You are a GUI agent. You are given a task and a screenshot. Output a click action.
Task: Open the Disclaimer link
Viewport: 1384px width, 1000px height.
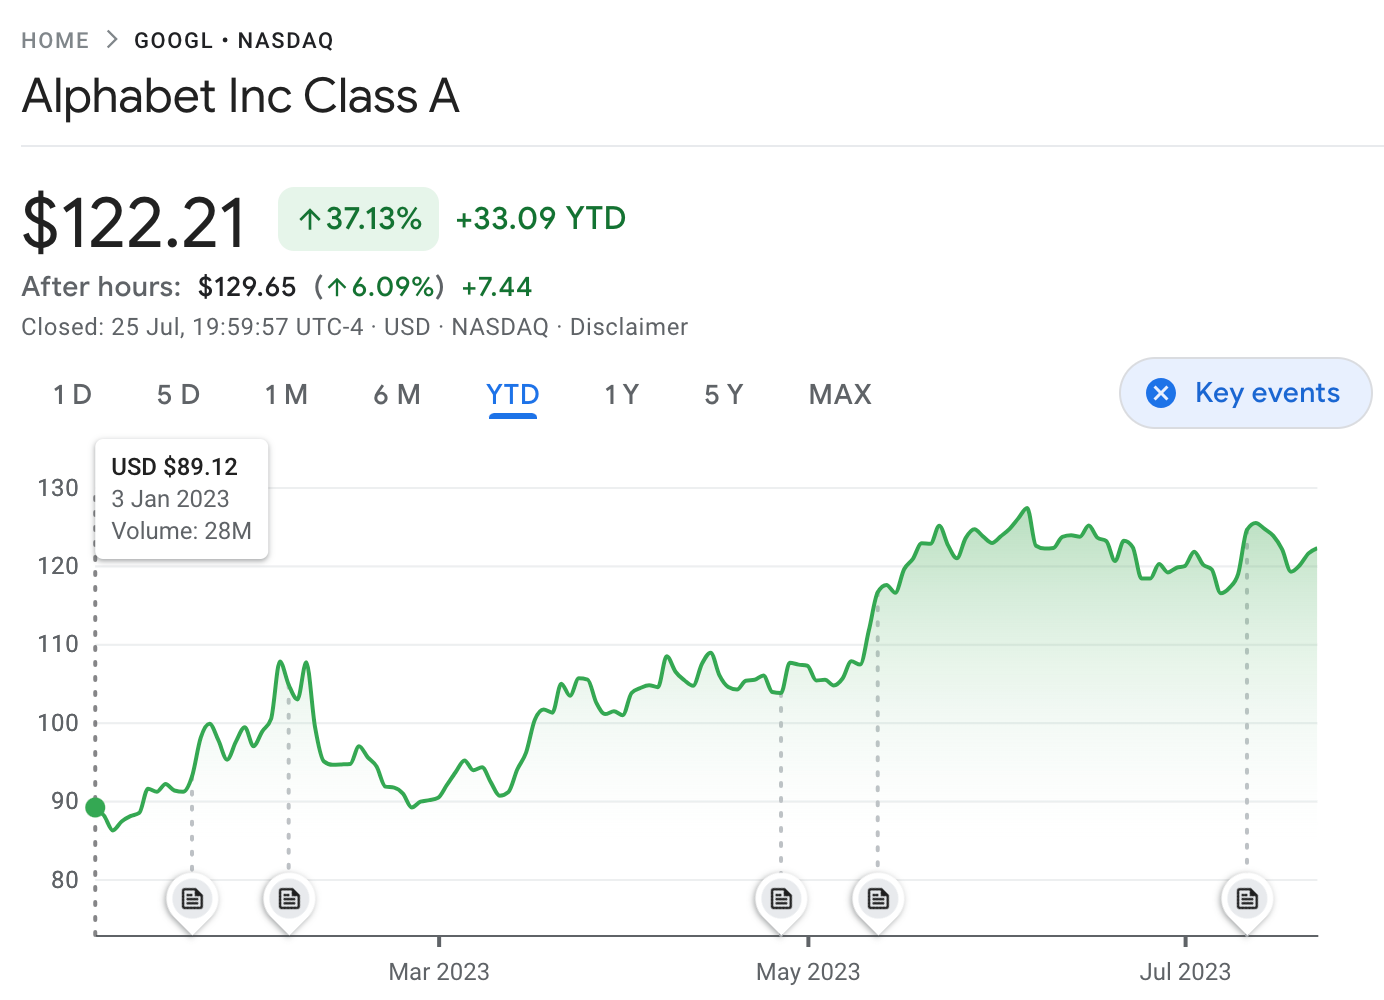click(x=629, y=327)
